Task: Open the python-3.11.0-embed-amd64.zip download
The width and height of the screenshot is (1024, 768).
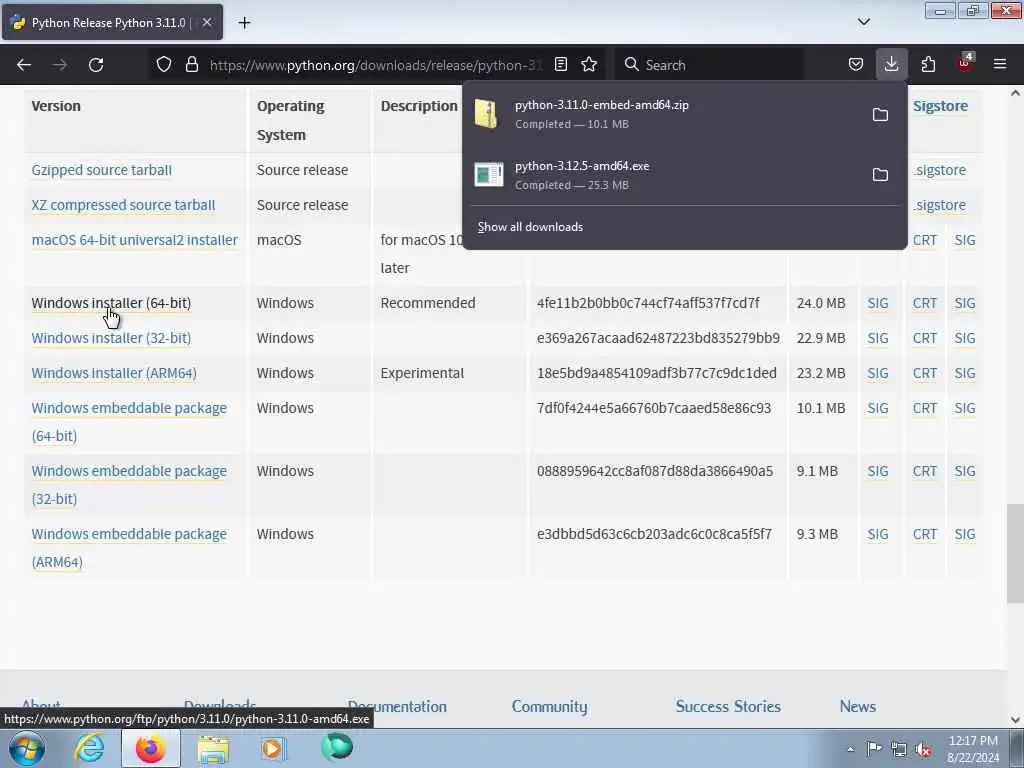Action: click(x=664, y=114)
